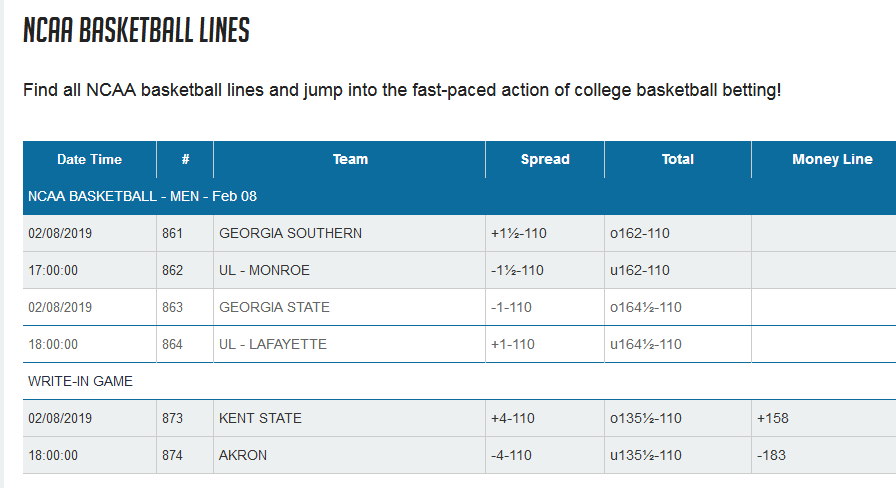Screen dimensions: 896x488
Task: Choose the o164½-110 over total
Action: (645, 307)
